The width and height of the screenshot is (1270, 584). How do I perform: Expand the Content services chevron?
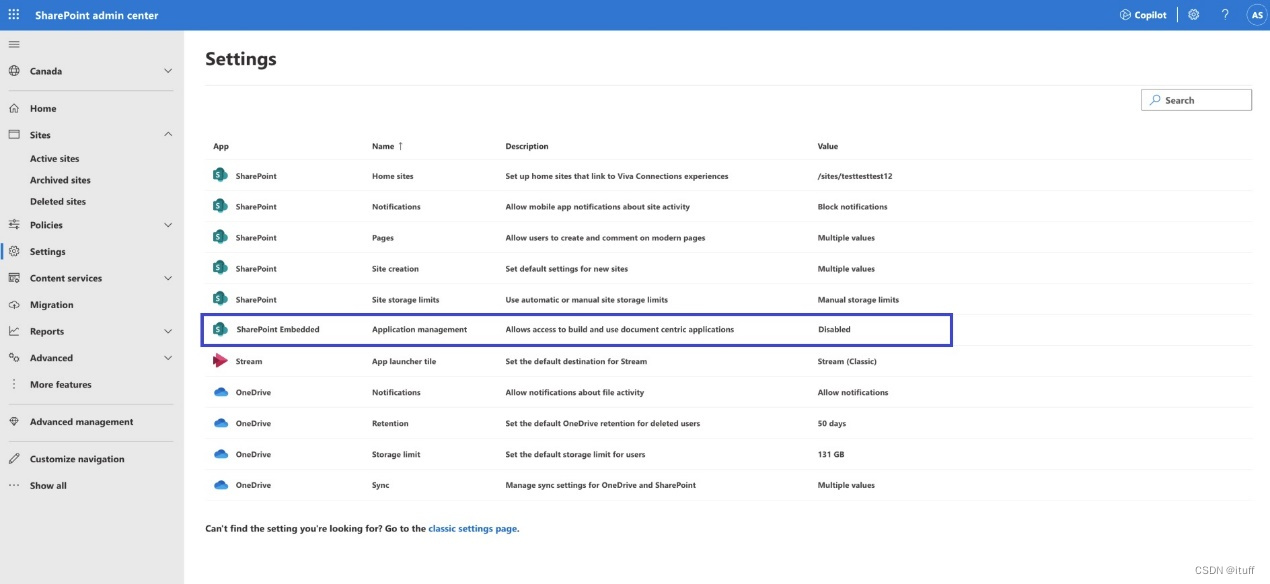168,278
